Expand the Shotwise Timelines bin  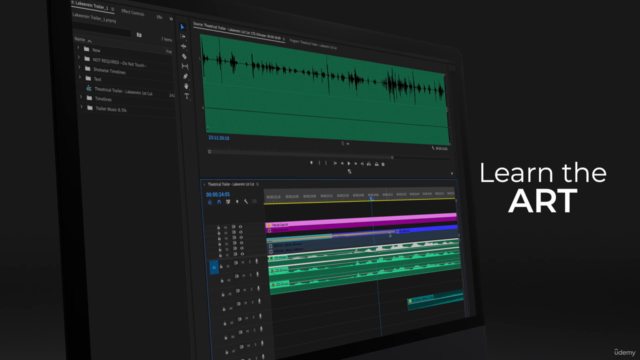[80, 67]
